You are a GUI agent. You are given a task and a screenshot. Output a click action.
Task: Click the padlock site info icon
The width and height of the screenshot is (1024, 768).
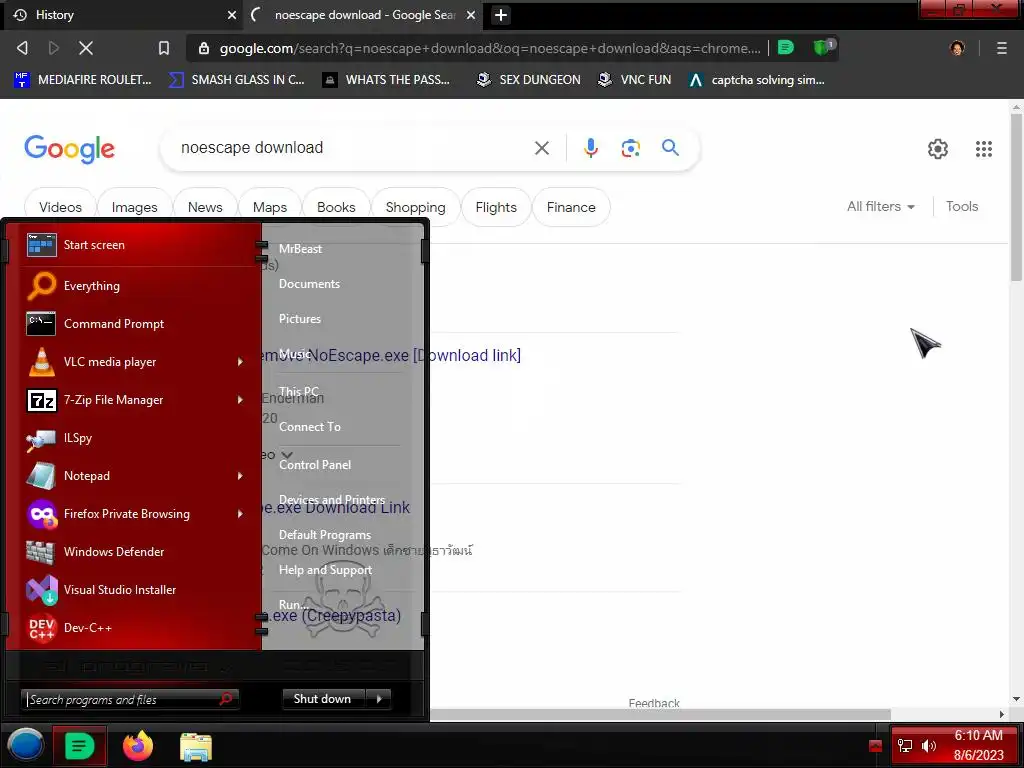pyautogui.click(x=204, y=48)
